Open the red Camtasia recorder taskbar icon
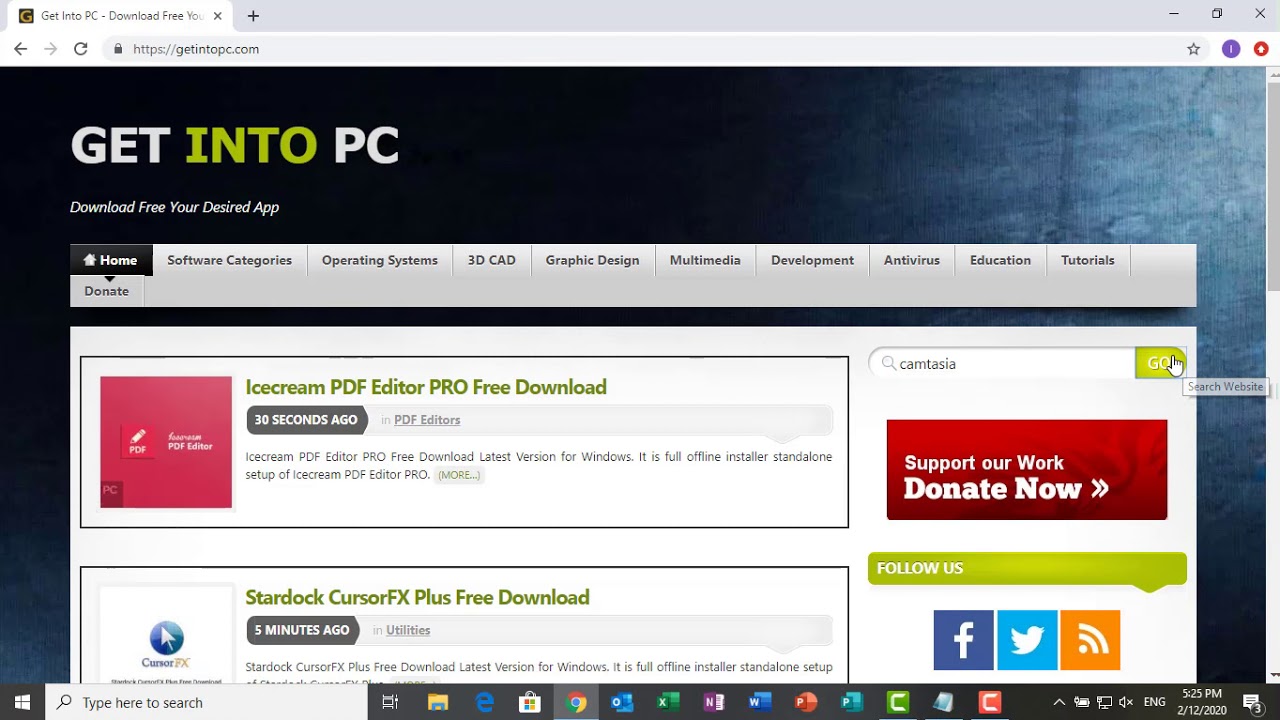The width and height of the screenshot is (1280, 720). (x=990, y=702)
